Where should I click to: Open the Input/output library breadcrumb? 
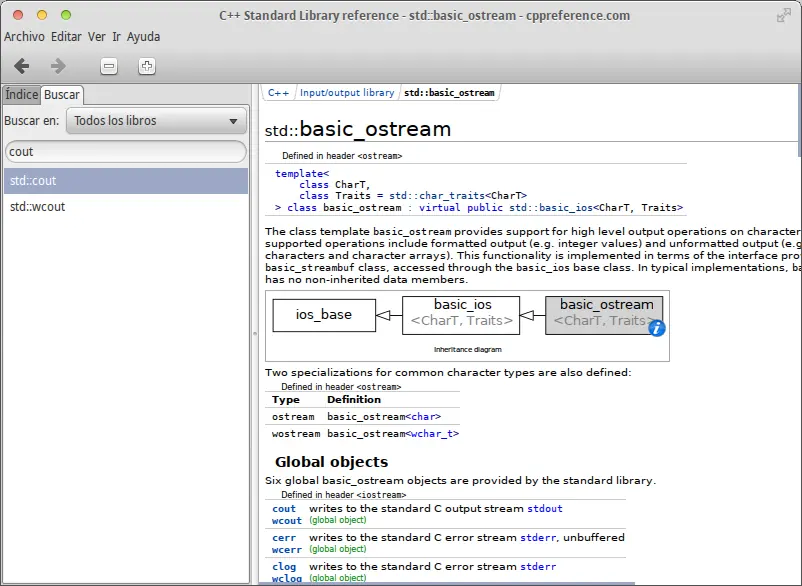pyautogui.click(x=347, y=93)
